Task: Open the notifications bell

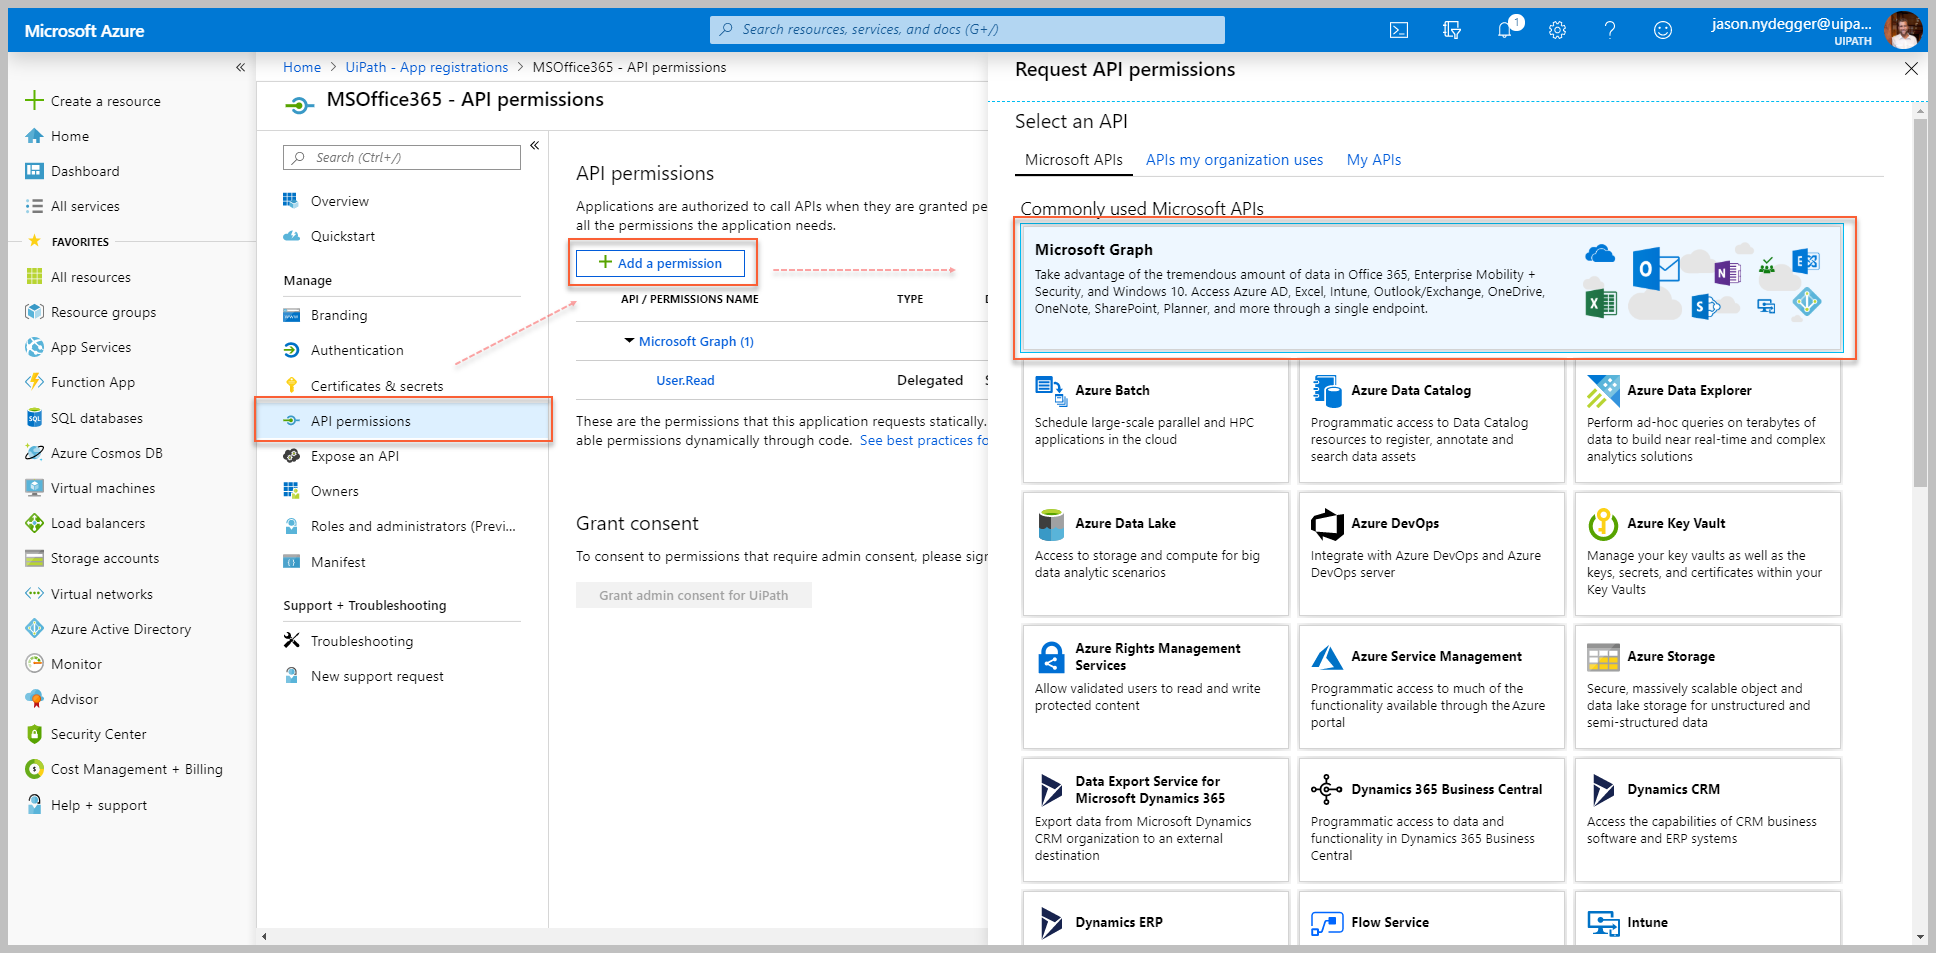Action: pos(1505,30)
